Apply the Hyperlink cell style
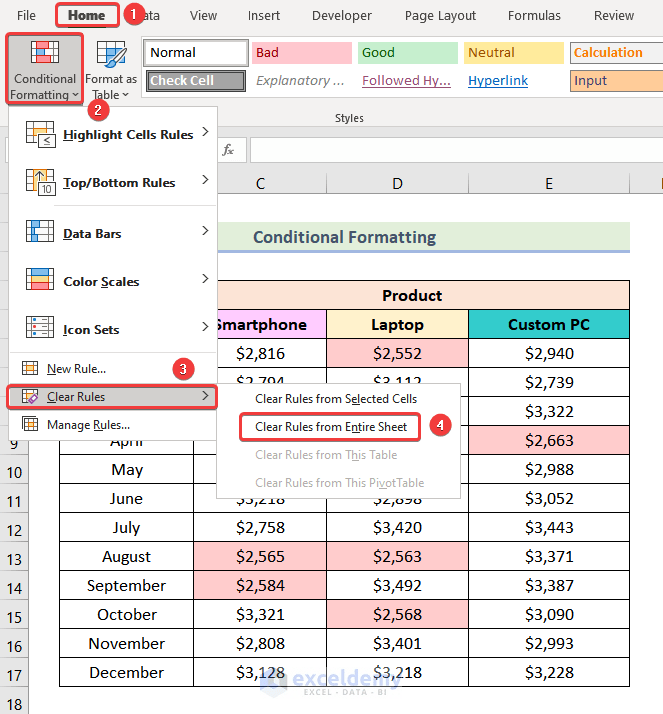663x714 pixels. point(514,81)
